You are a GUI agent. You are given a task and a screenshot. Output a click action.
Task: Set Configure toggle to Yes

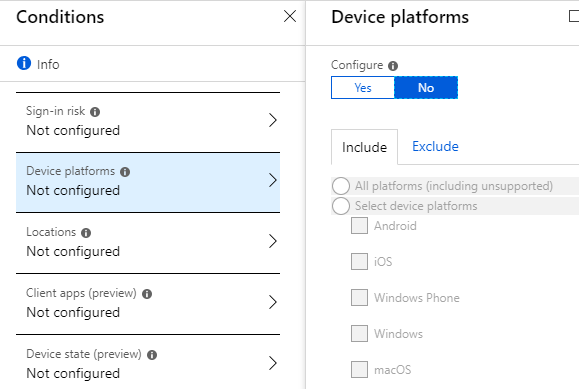click(363, 88)
